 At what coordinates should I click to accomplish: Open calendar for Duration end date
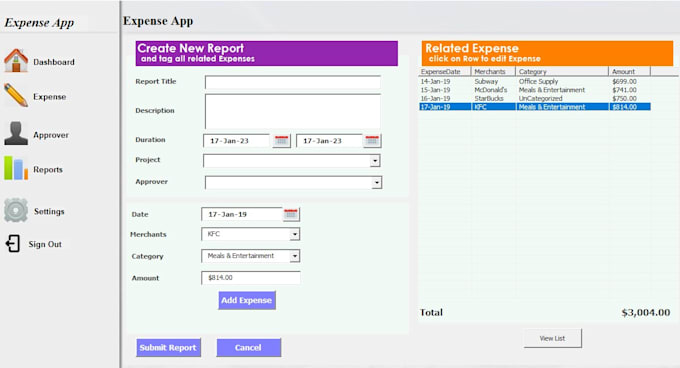pyautogui.click(x=372, y=140)
